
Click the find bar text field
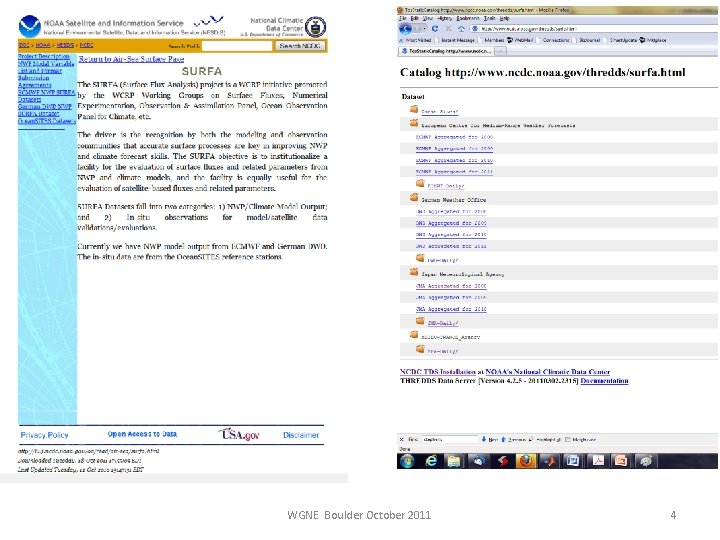tap(450, 439)
